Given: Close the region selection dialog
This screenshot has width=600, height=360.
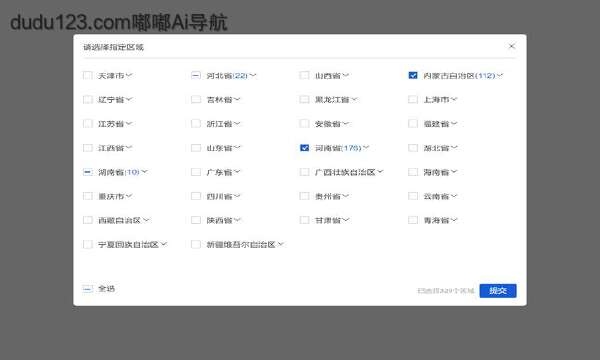Looking at the screenshot, I should (512, 46).
